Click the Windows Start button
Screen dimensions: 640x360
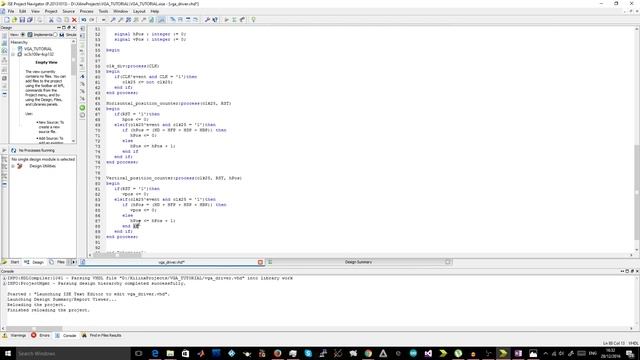(x=7, y=353)
